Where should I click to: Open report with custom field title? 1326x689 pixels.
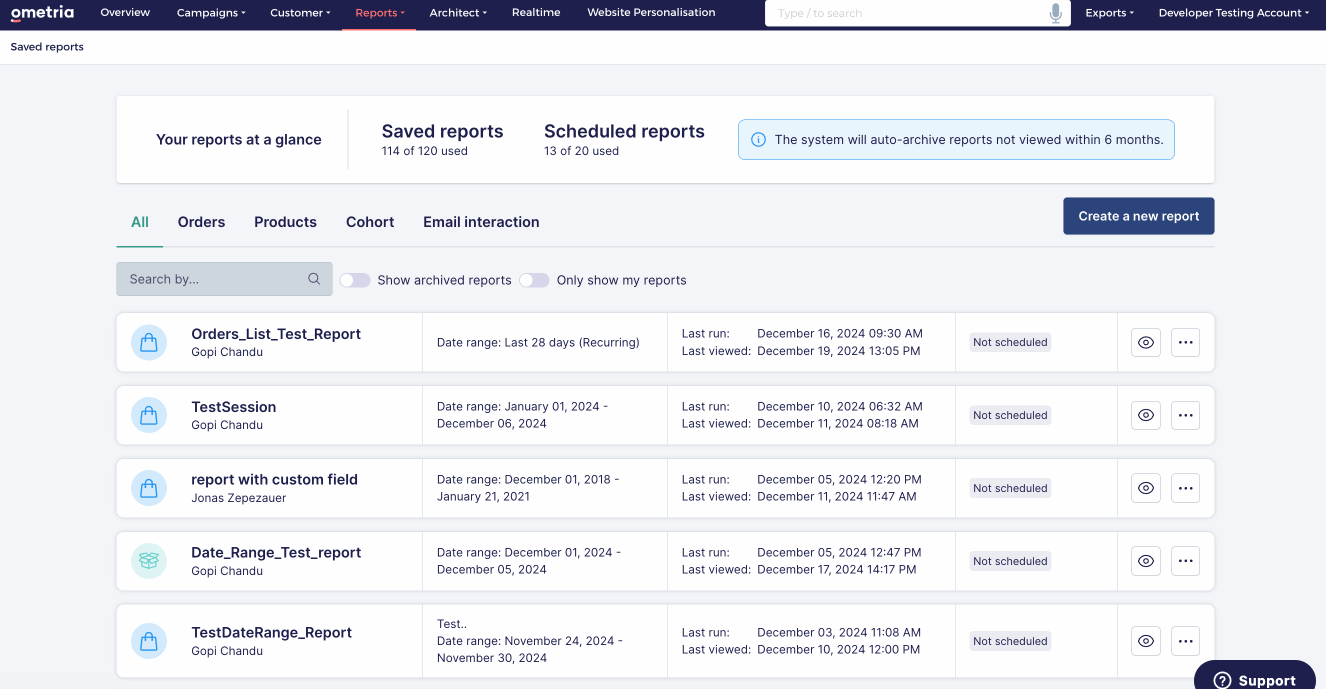tap(274, 480)
